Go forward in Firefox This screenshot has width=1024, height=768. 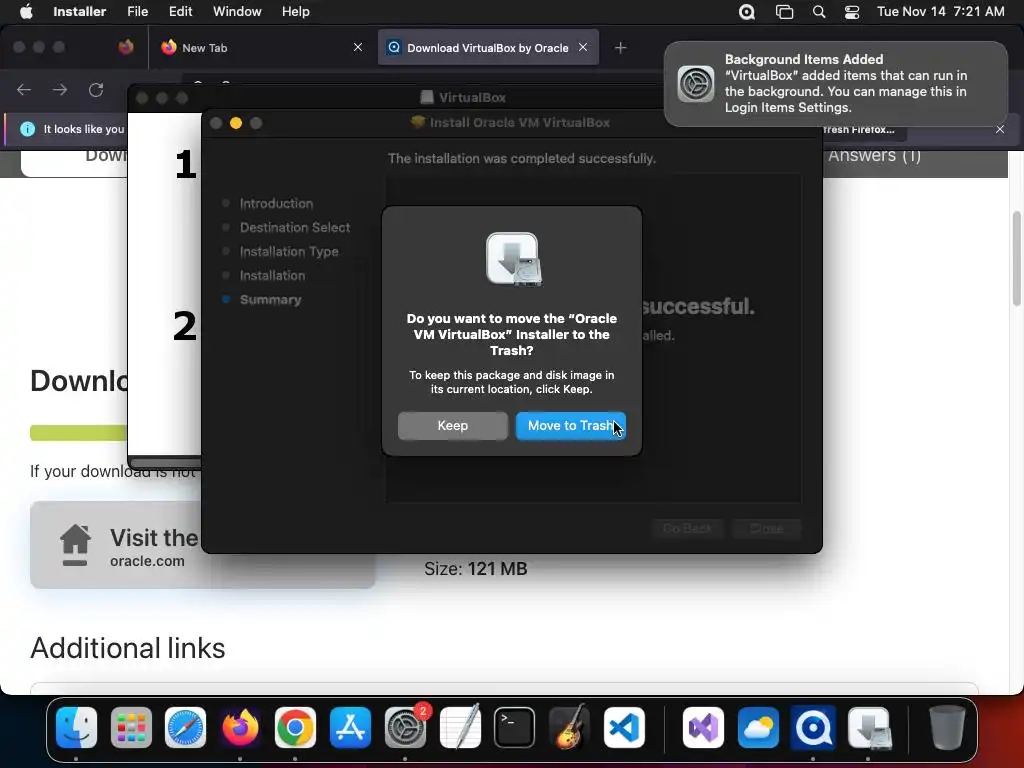point(60,89)
